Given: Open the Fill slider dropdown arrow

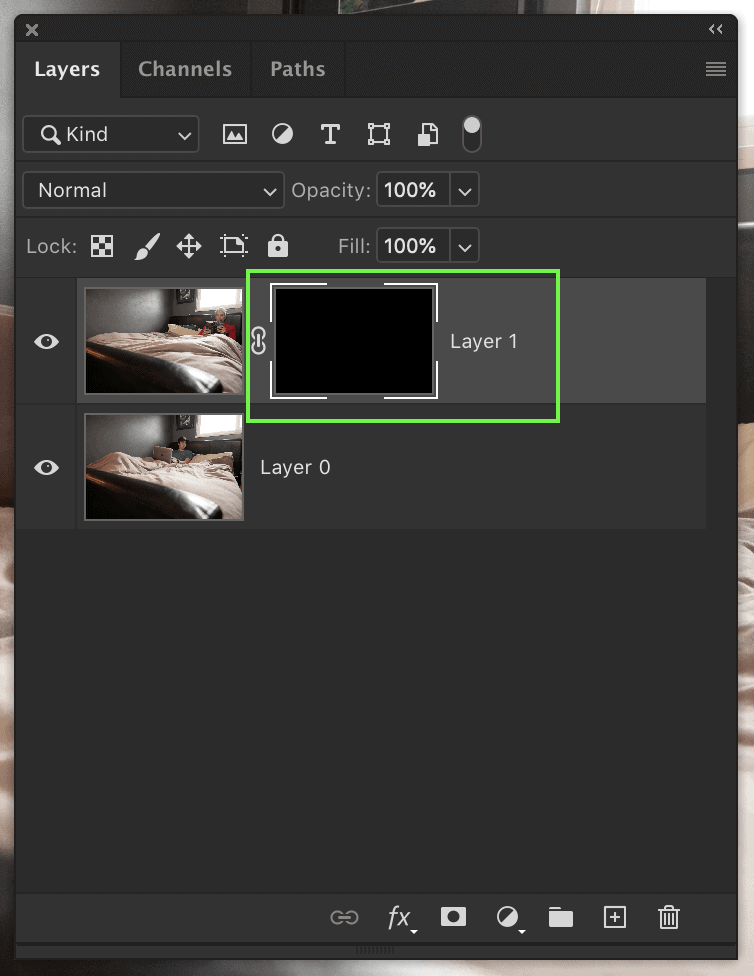Looking at the screenshot, I should tap(464, 246).
